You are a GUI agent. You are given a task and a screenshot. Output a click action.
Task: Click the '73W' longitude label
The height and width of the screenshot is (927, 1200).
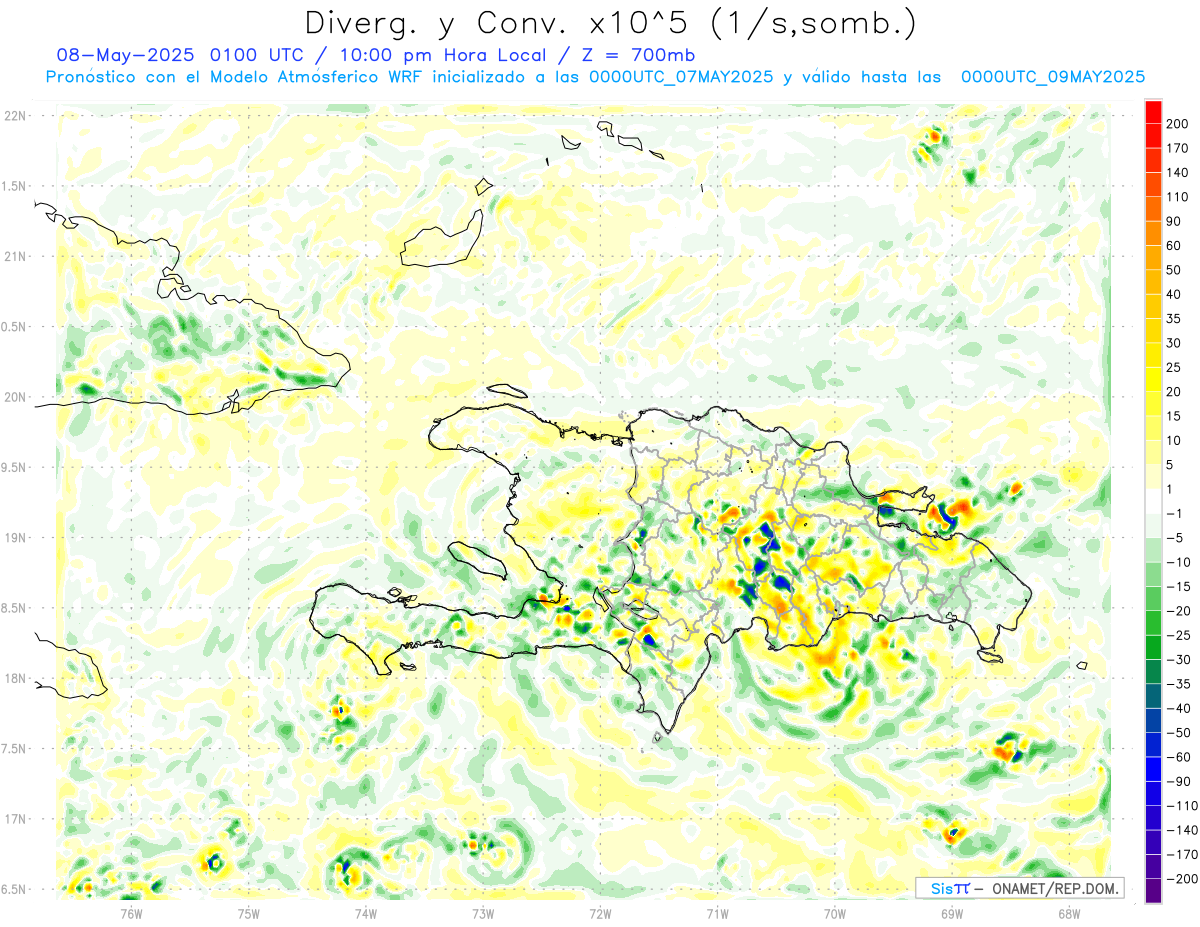coord(483,912)
